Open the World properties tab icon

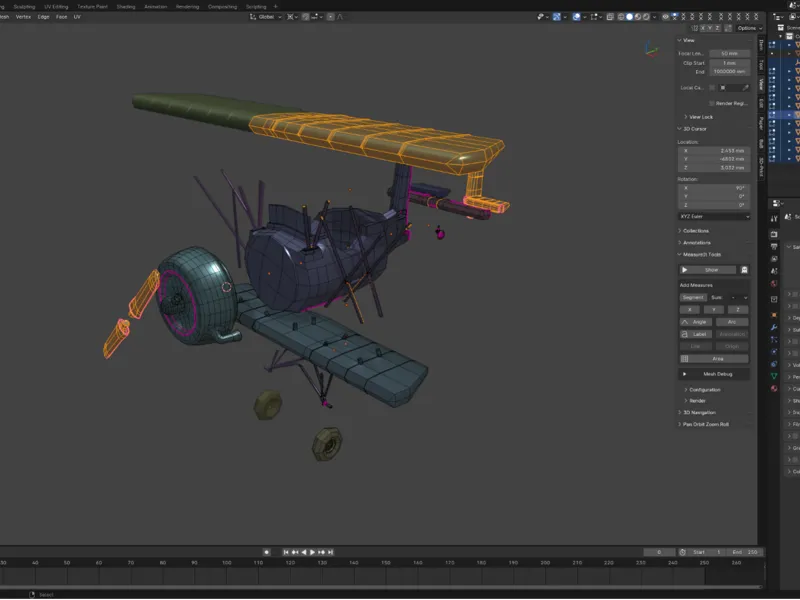tap(774, 284)
